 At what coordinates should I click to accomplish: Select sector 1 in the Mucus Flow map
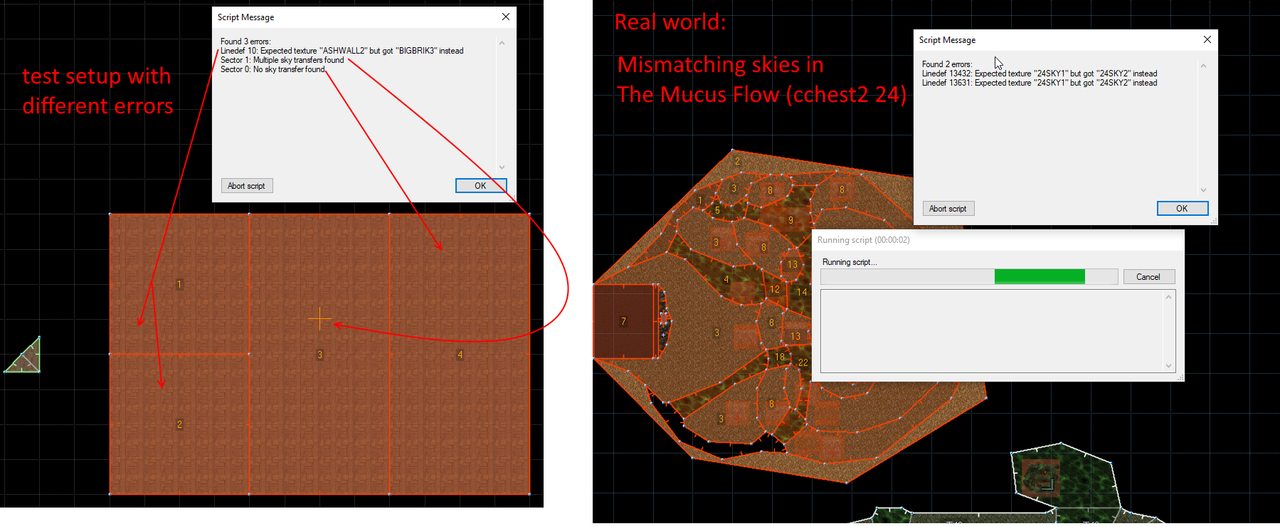point(699,202)
